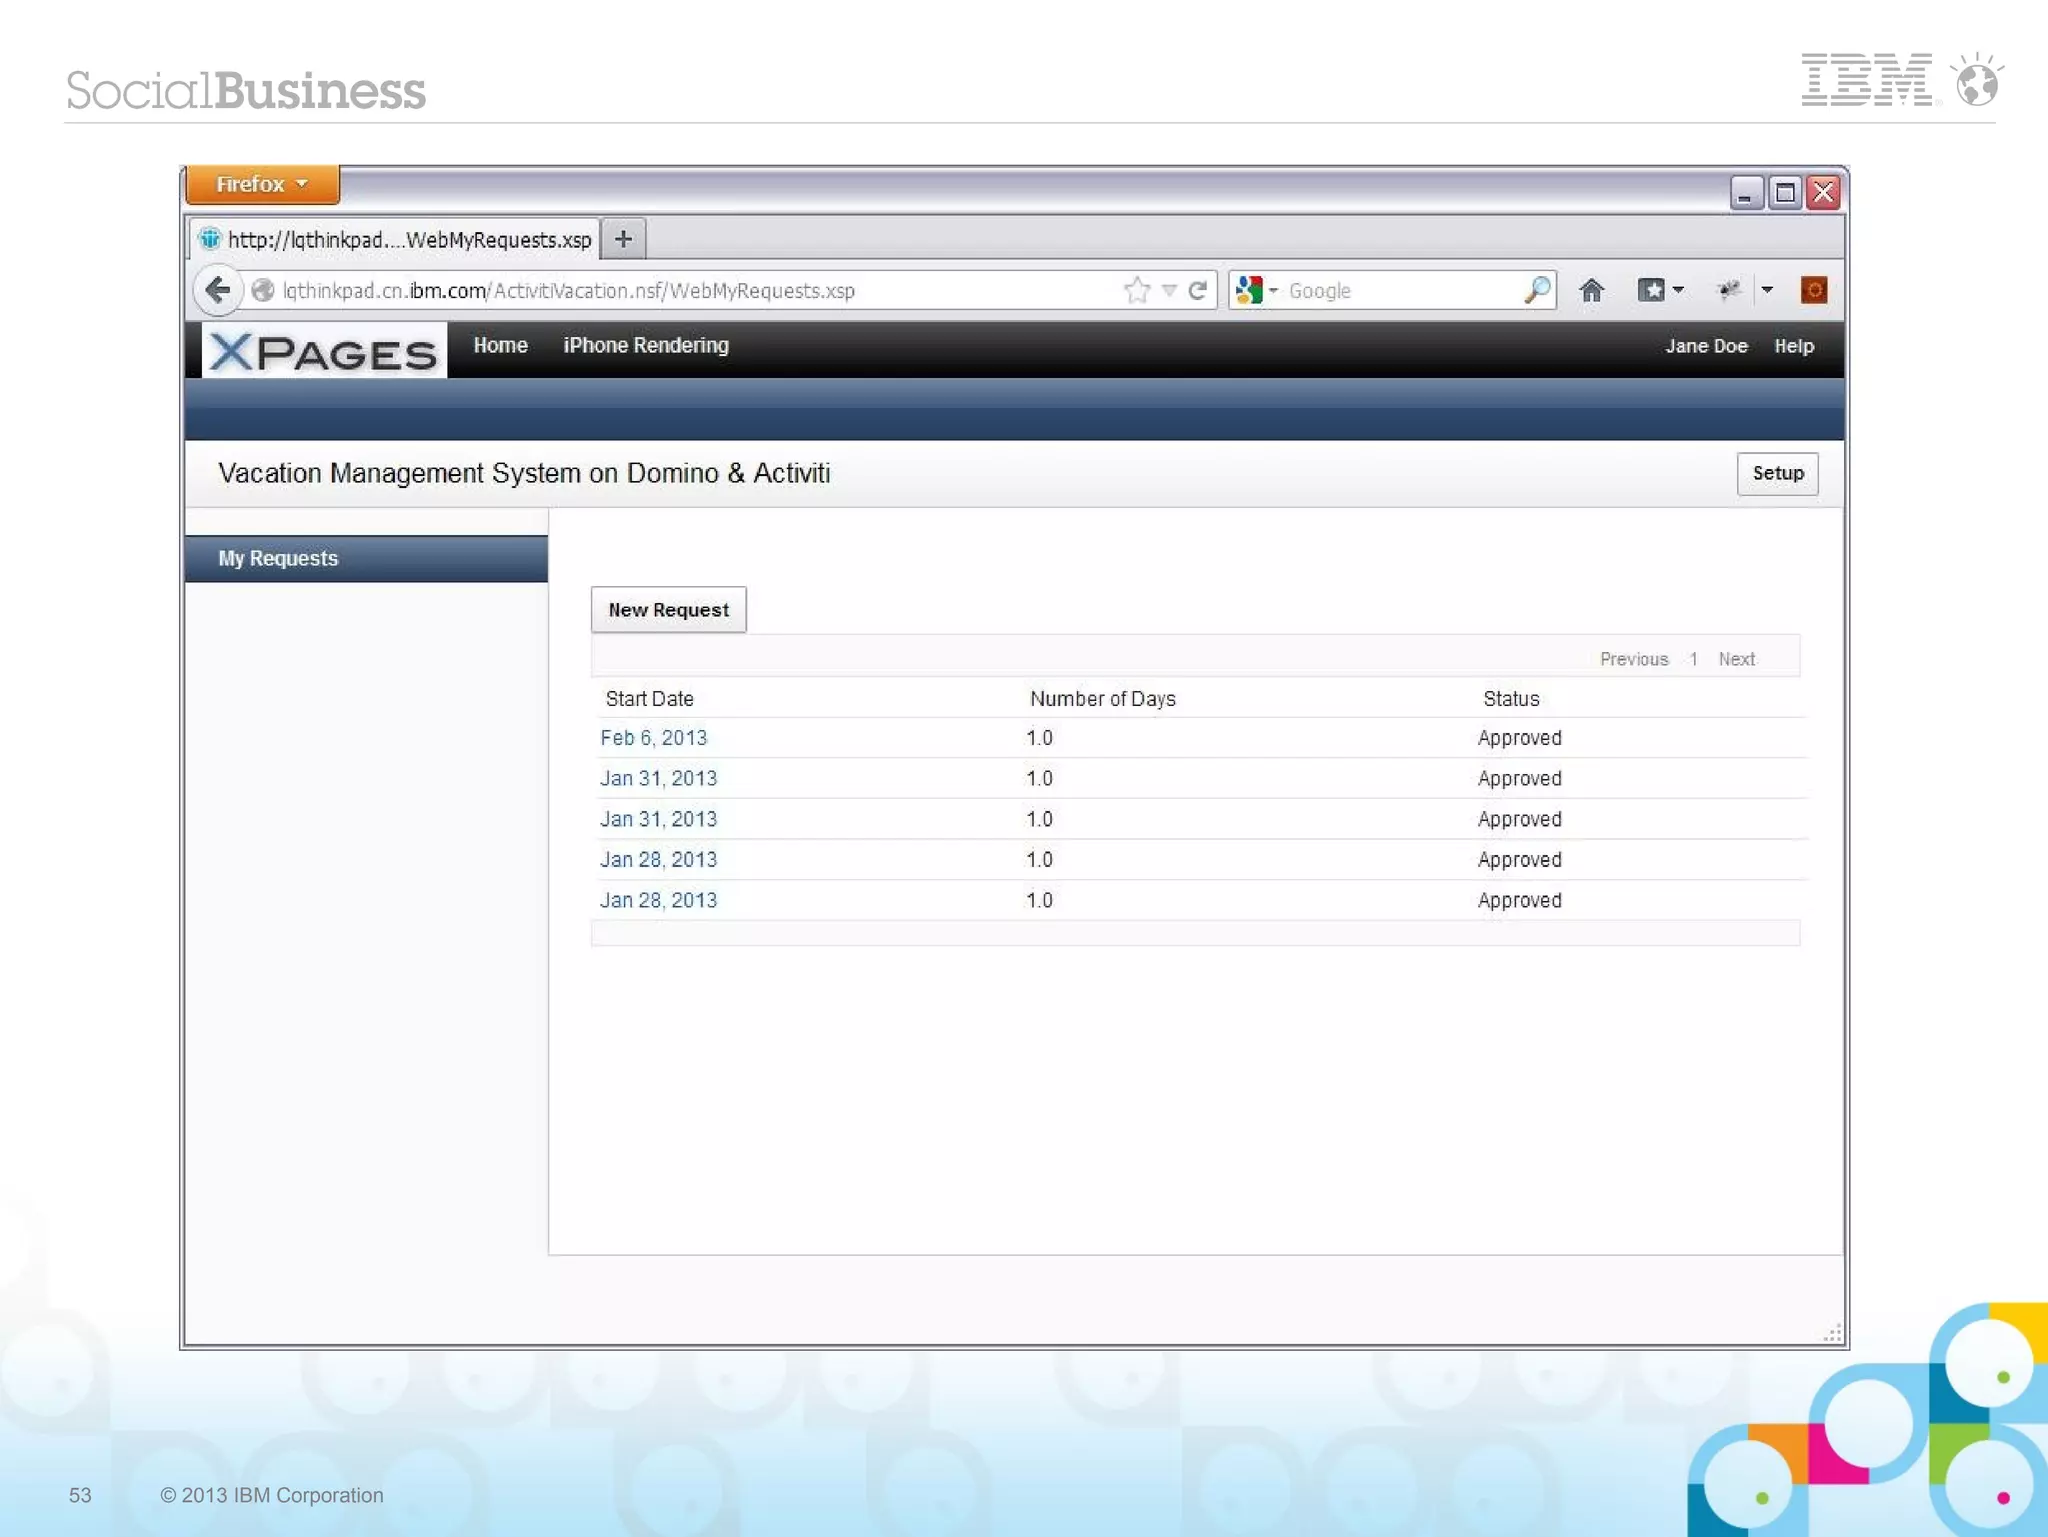
Task: Open the Home menu item
Action: pos(500,346)
